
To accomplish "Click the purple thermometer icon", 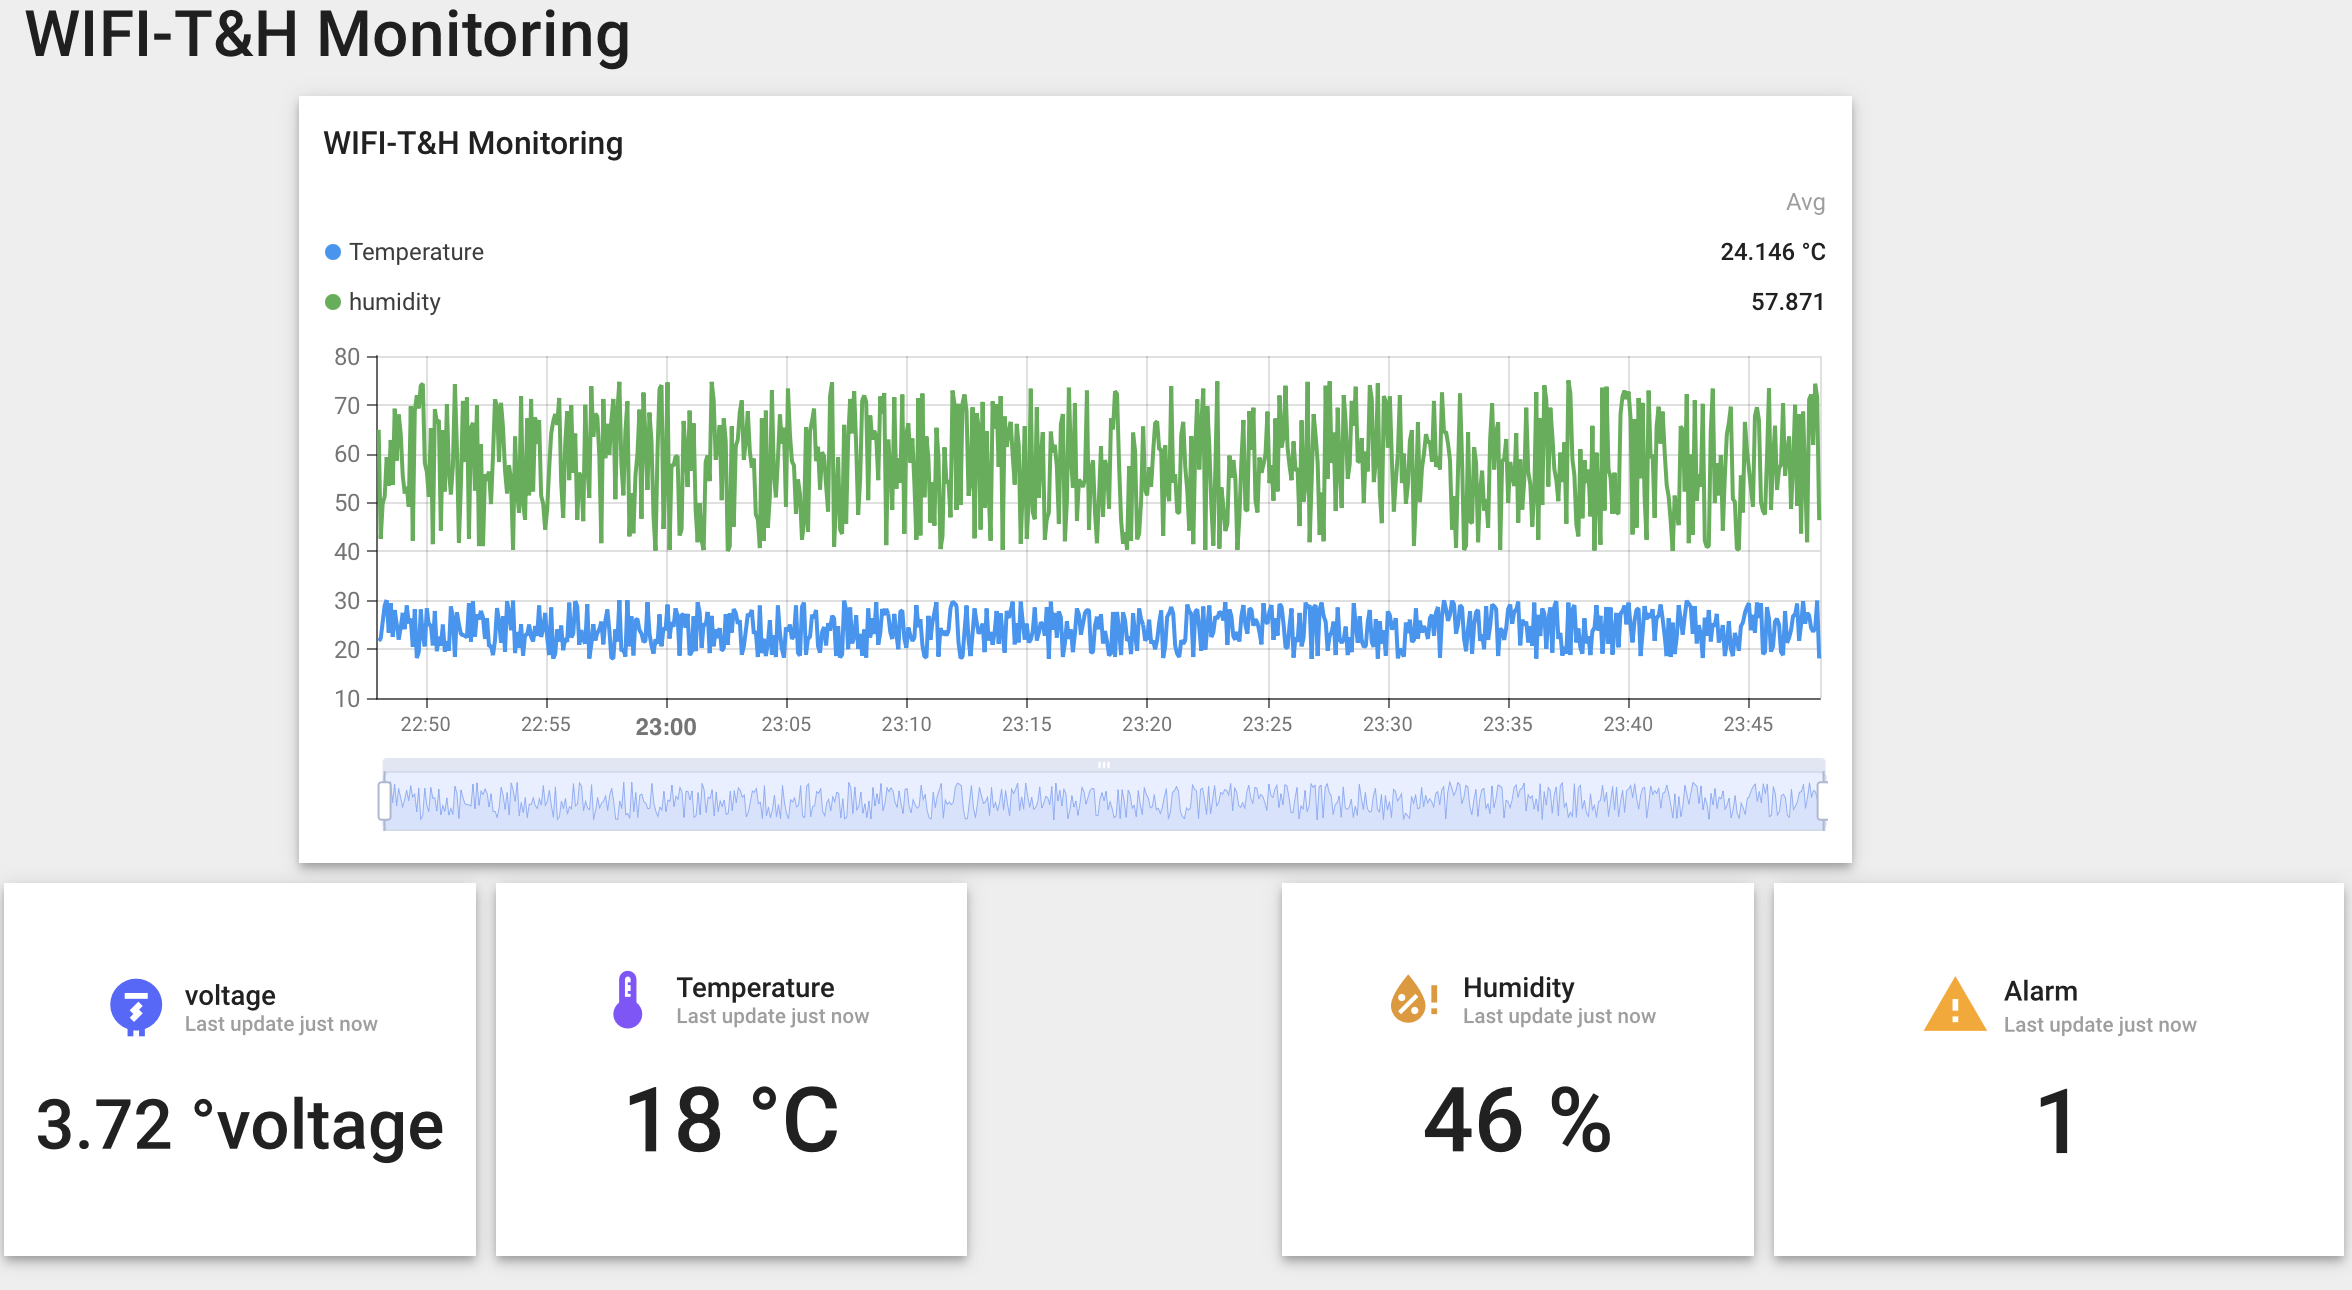I will [628, 999].
